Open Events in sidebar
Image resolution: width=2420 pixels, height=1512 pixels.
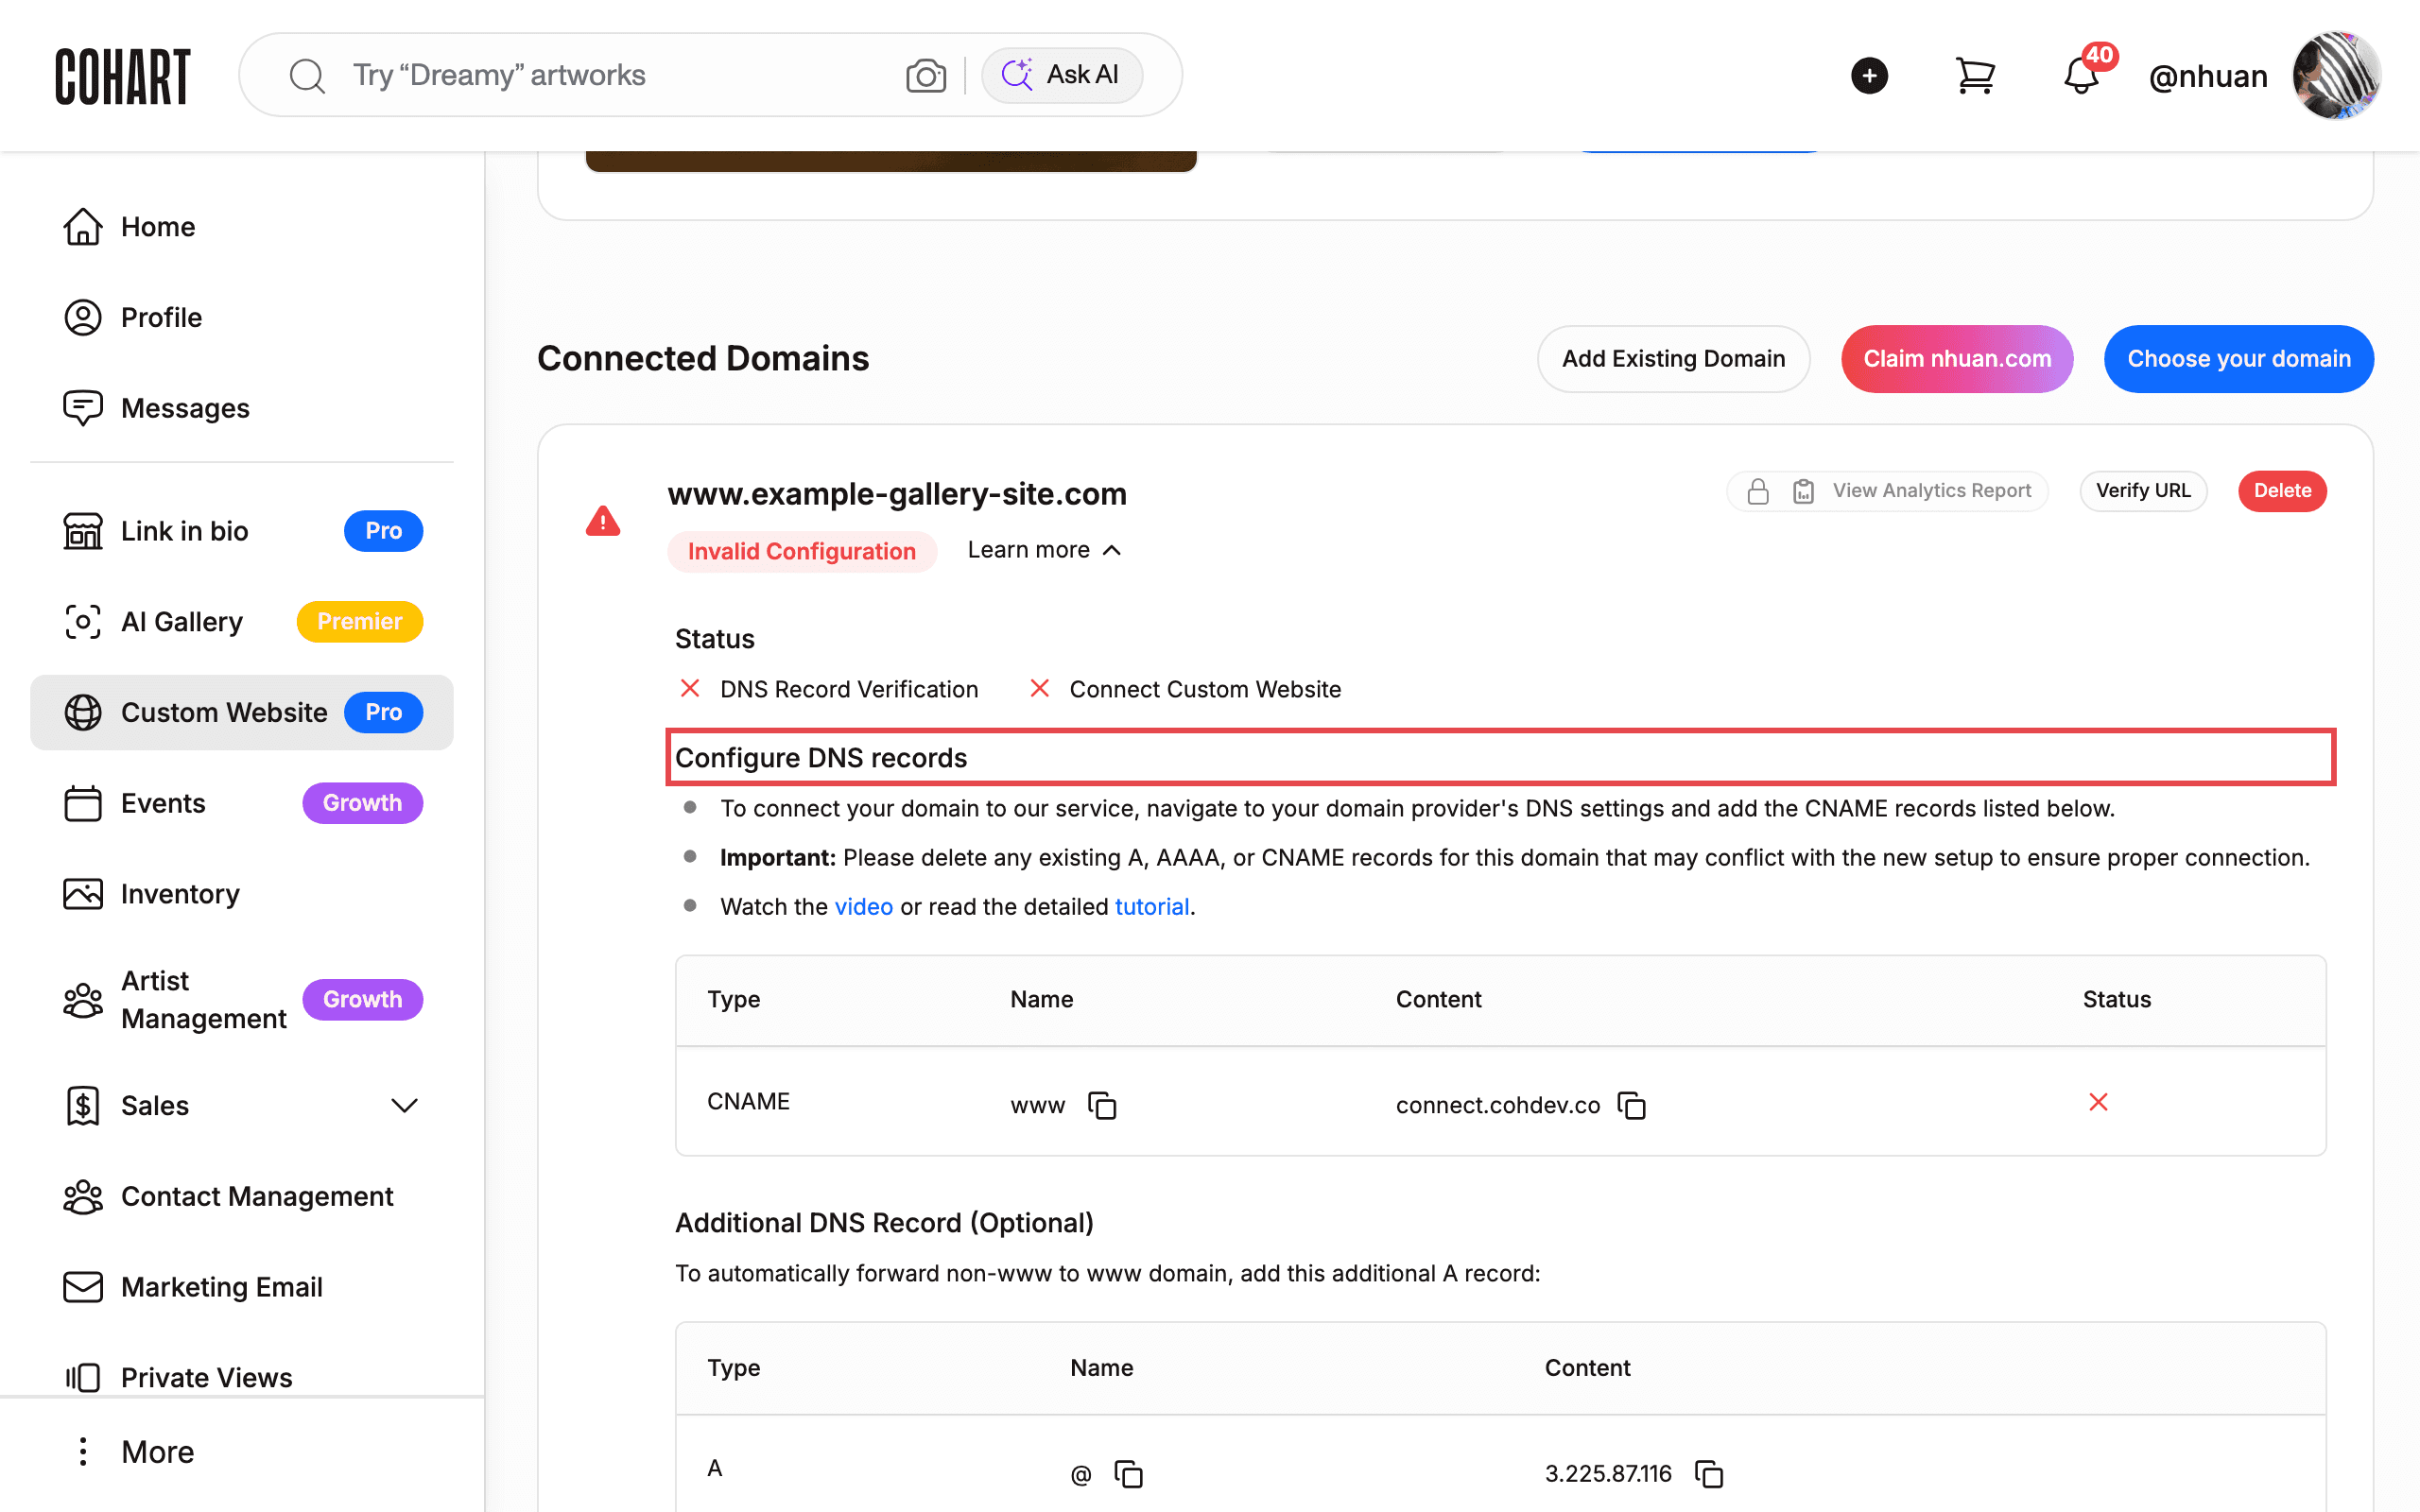(x=242, y=803)
